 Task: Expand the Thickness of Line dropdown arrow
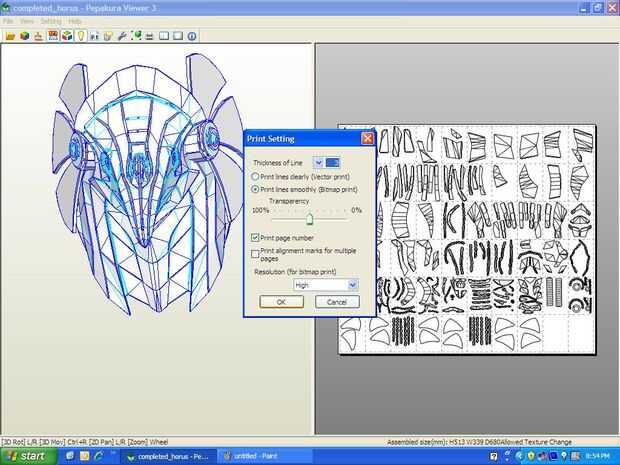(x=318, y=163)
